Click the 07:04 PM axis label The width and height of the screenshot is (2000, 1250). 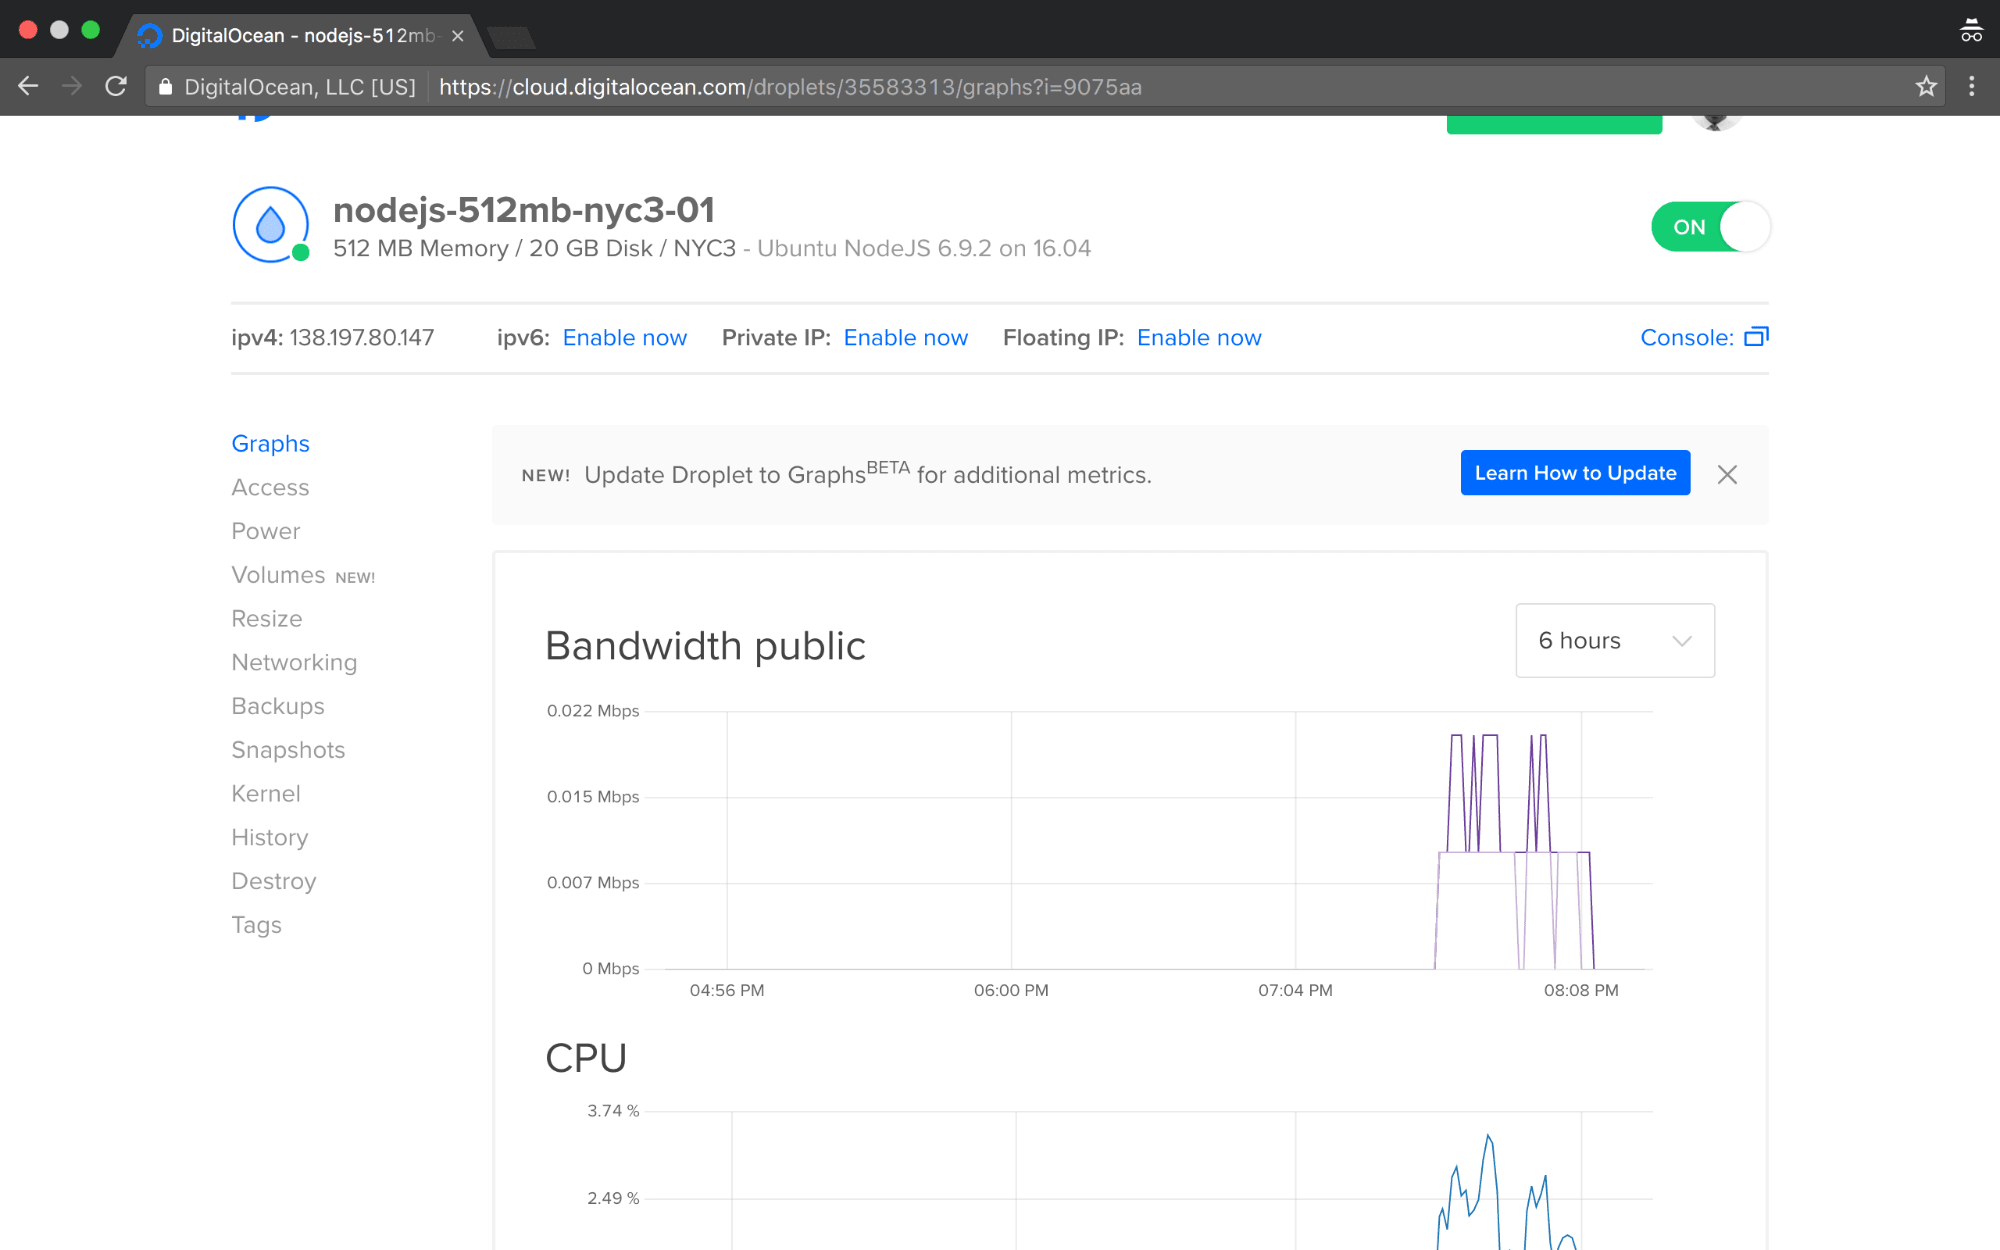[1295, 990]
